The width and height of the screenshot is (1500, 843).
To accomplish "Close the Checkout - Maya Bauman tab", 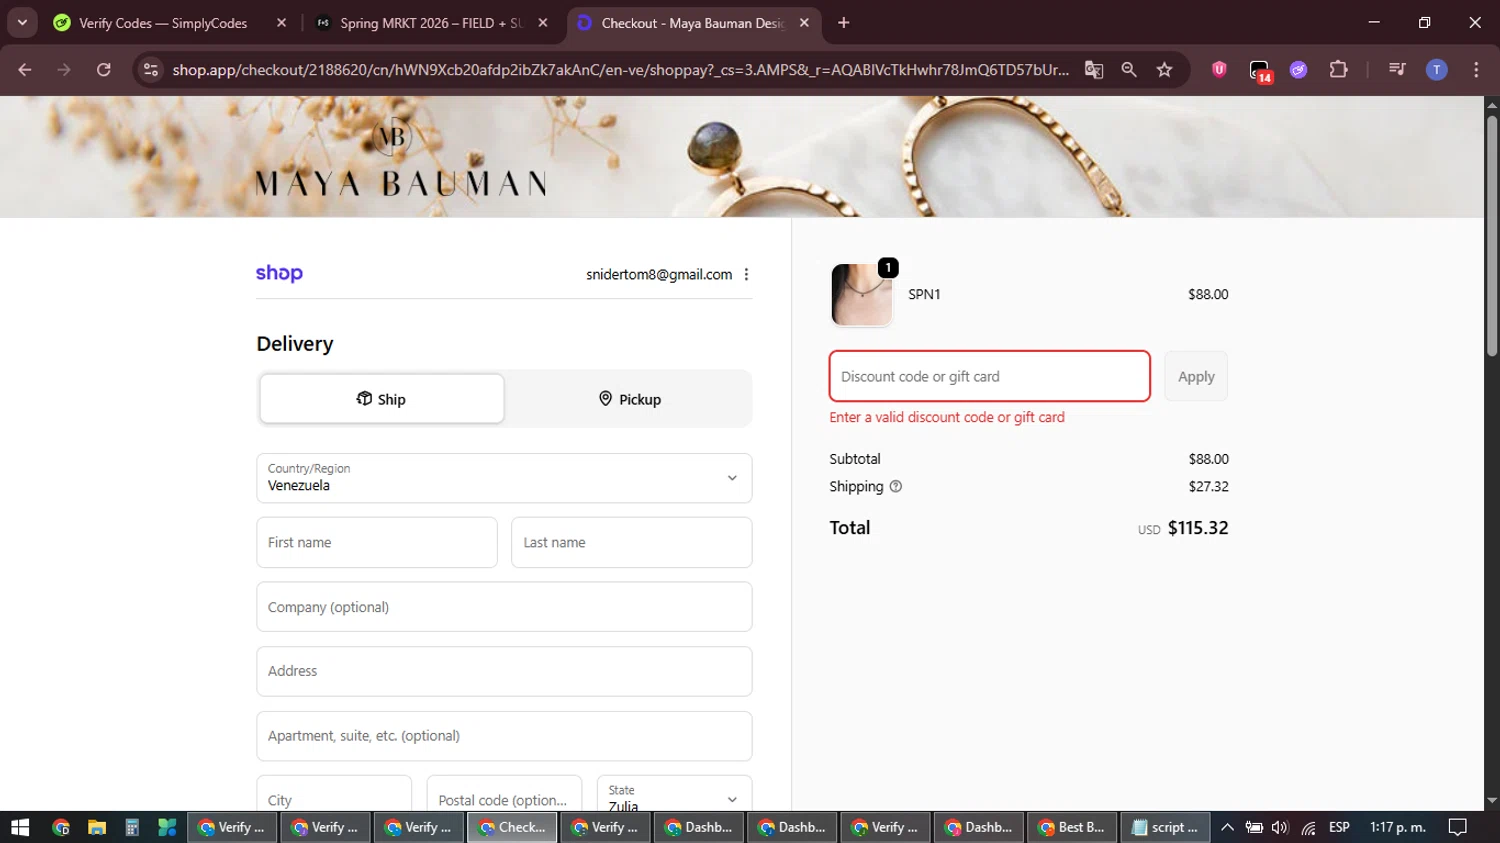I will pyautogui.click(x=804, y=23).
